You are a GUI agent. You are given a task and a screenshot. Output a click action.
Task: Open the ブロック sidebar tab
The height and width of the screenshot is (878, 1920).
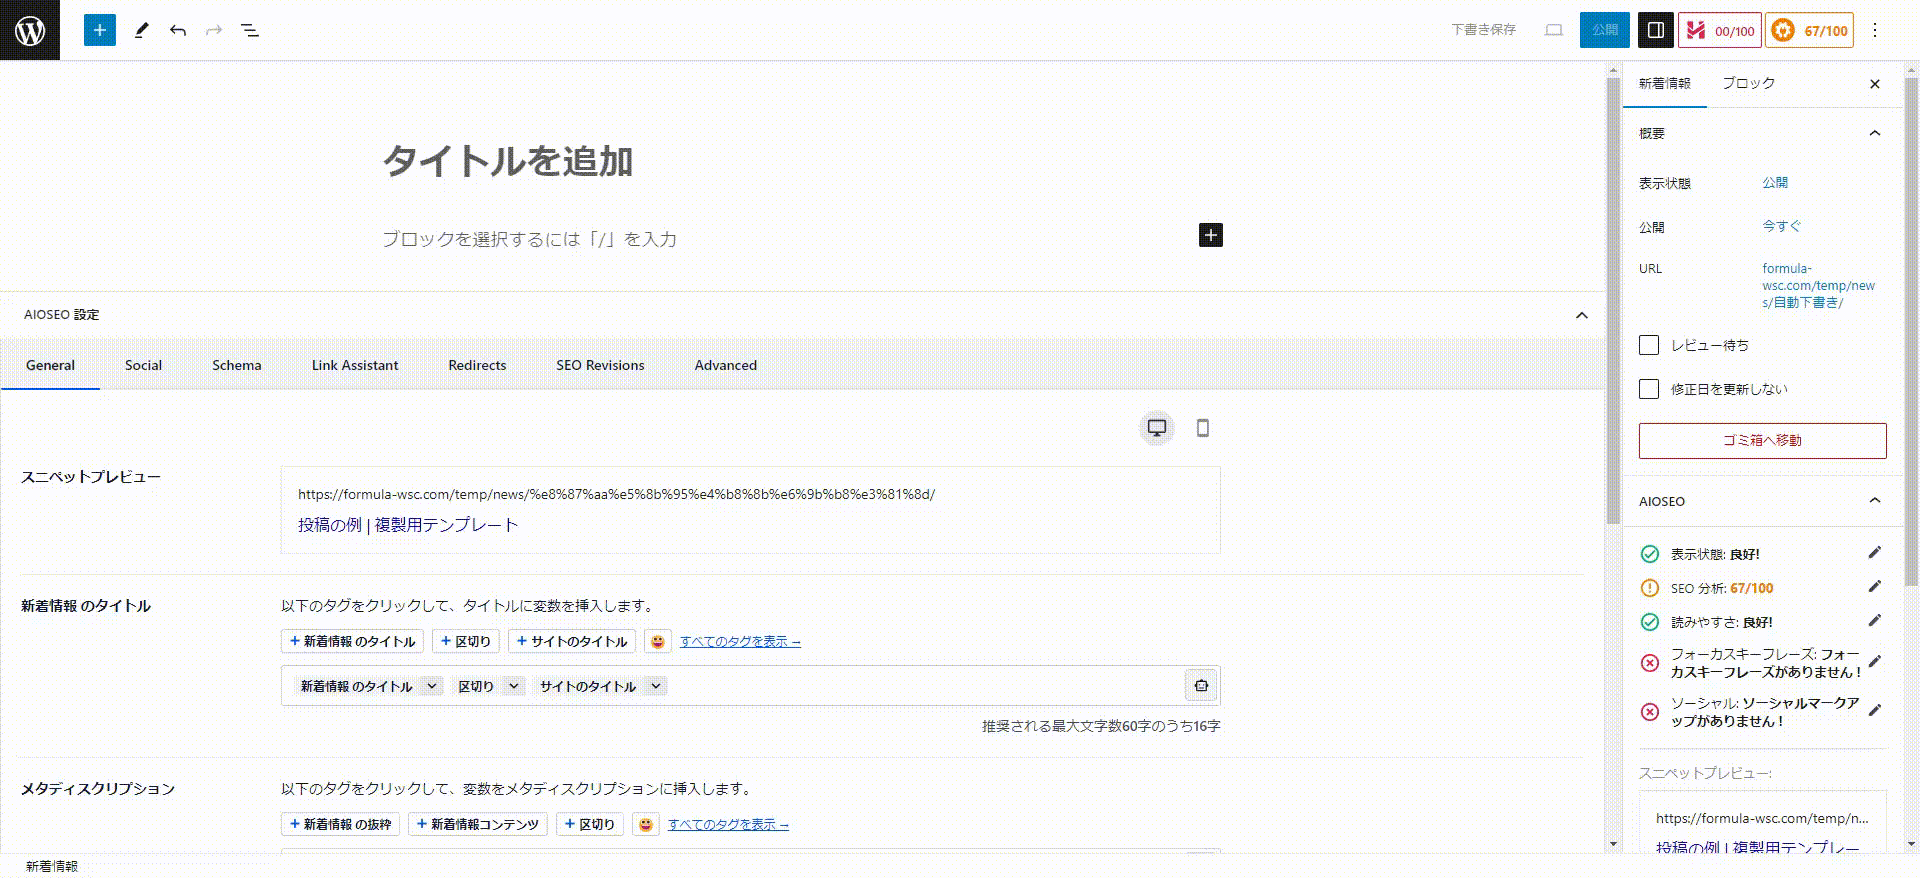click(x=1748, y=83)
